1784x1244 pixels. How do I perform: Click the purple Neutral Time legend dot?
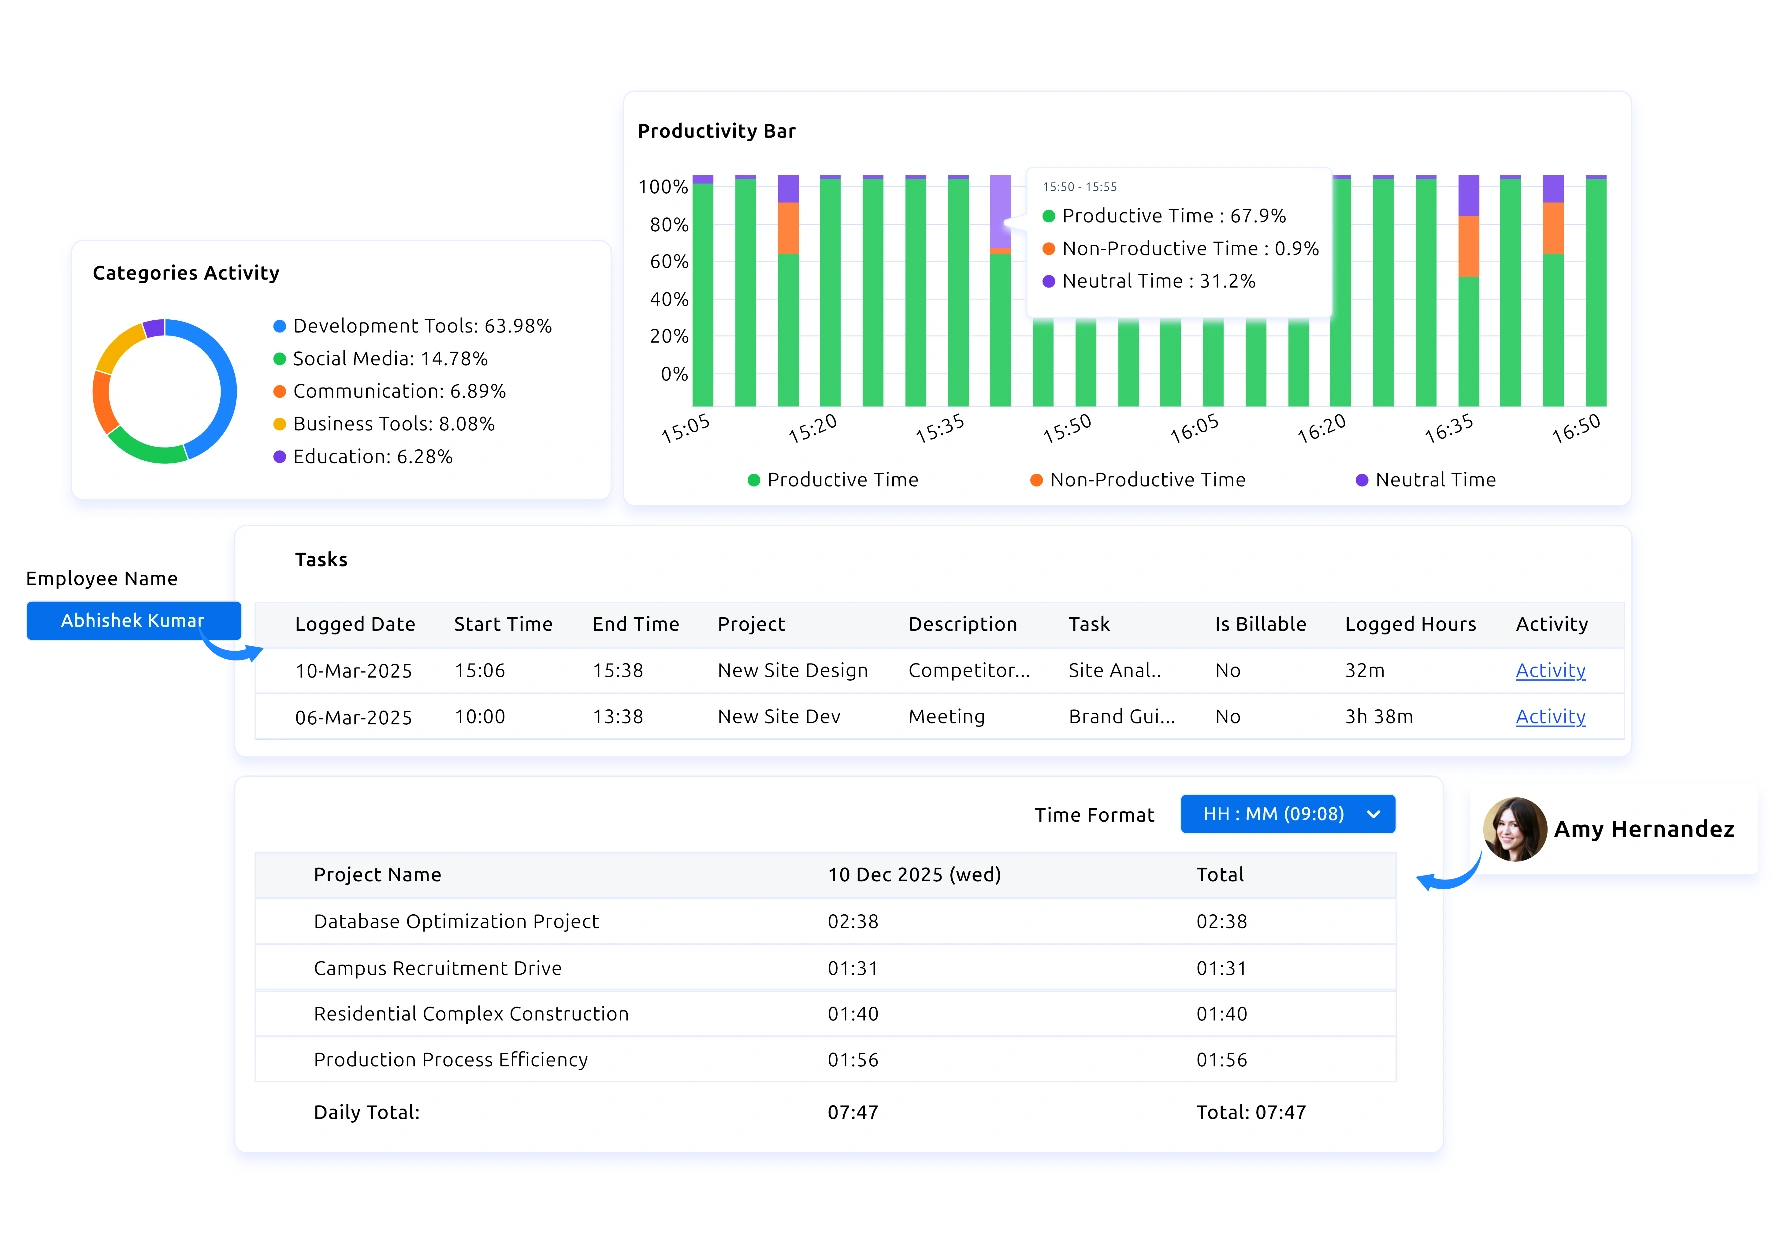[1361, 480]
